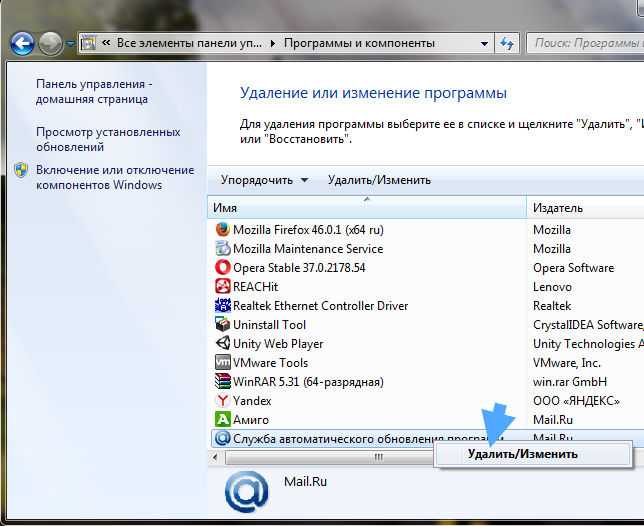Click the Refresh button next to address bar
Viewport: 644px width, 526px height.
[507, 44]
